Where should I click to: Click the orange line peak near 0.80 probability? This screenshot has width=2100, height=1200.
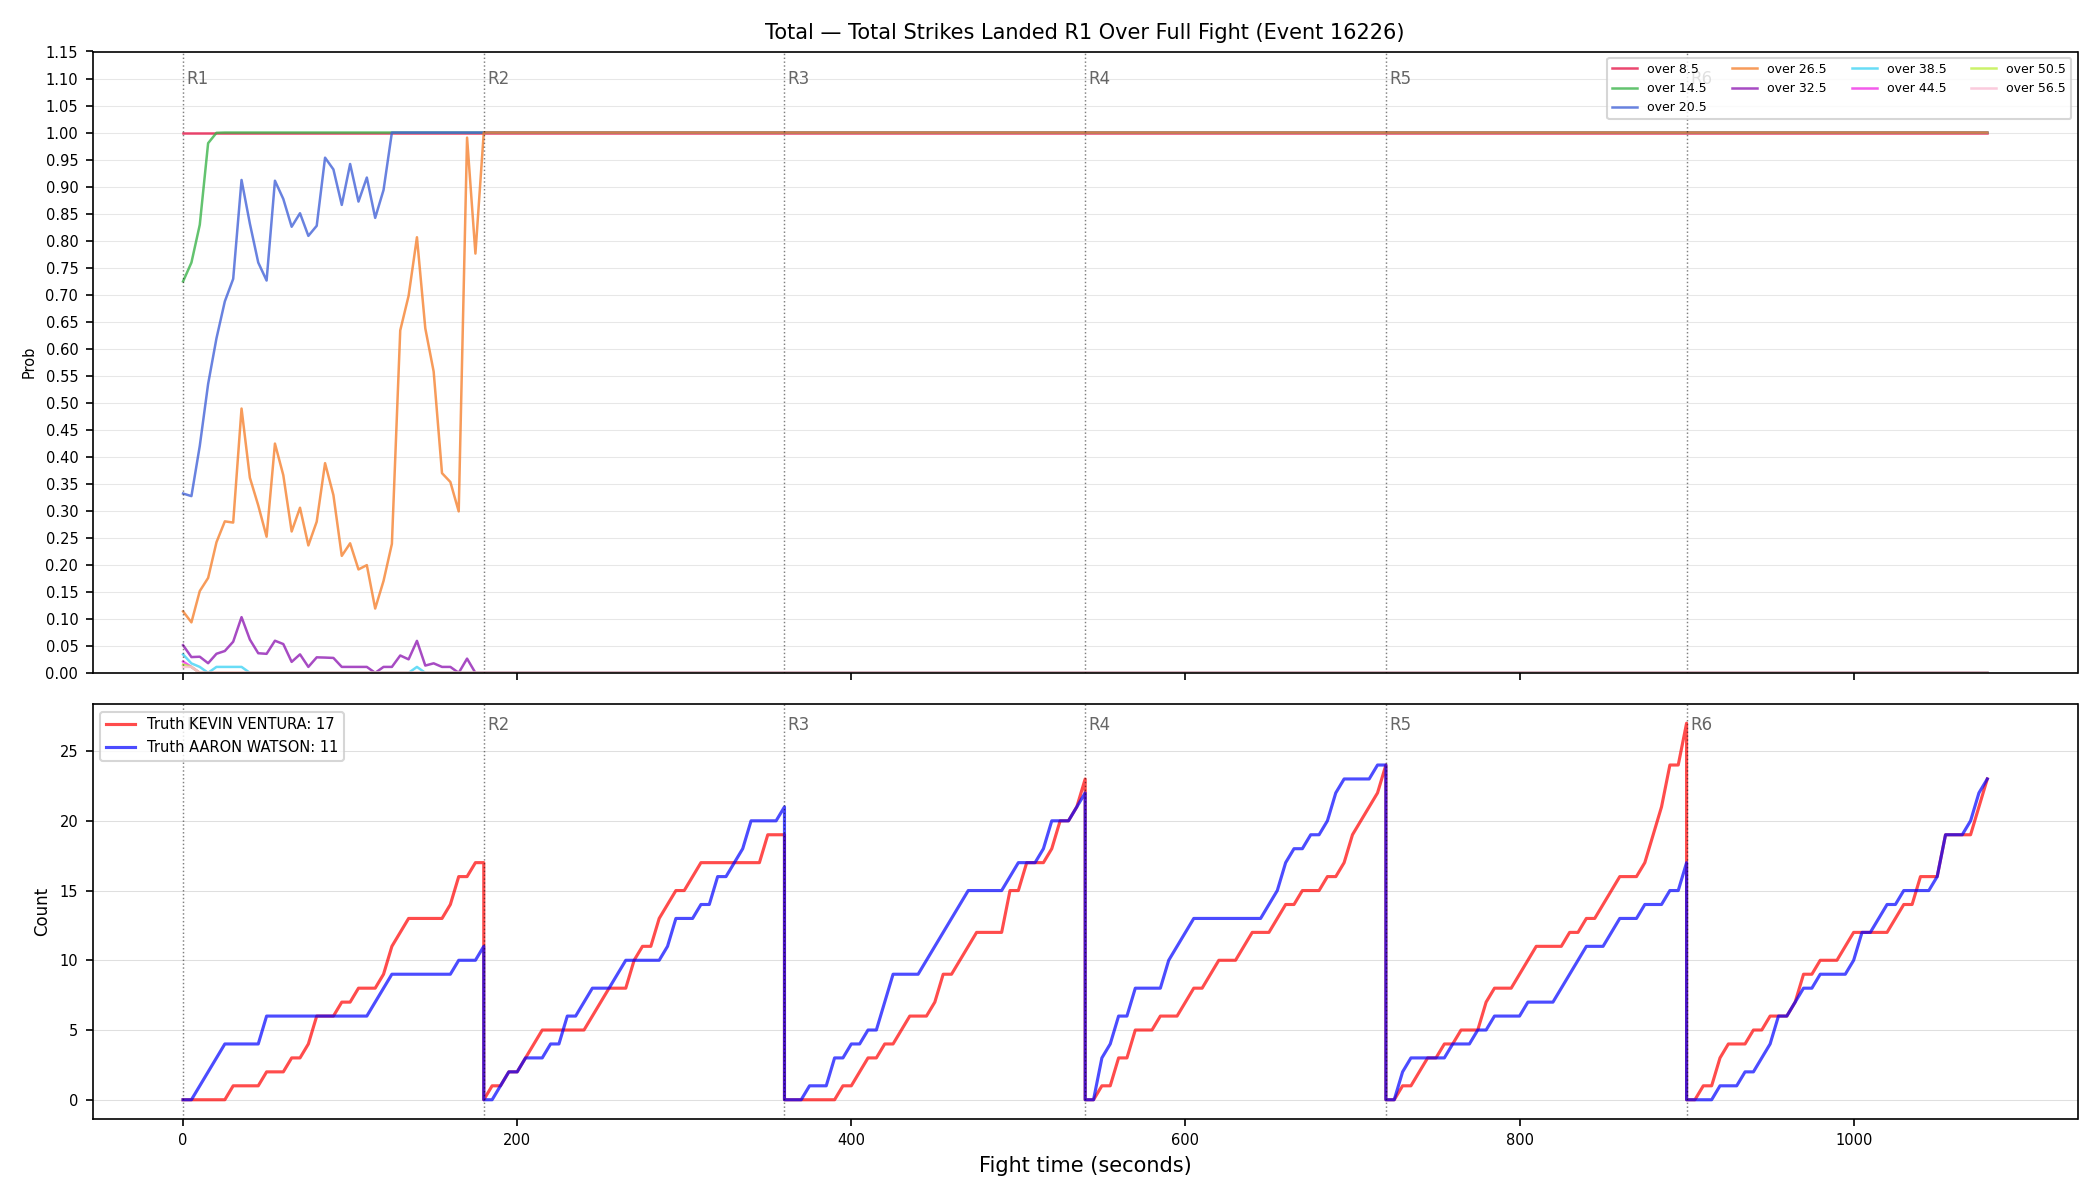[x=417, y=238]
